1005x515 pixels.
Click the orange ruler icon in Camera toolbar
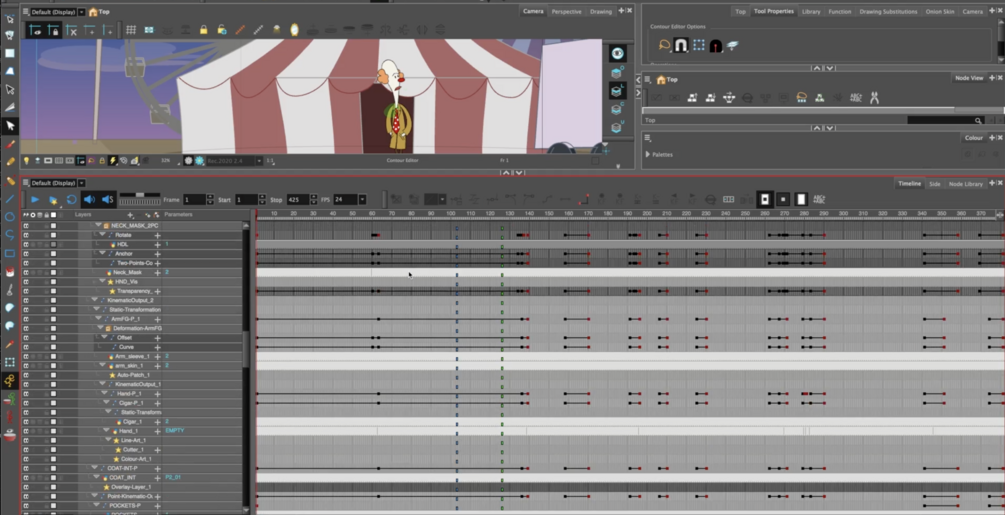pos(240,29)
